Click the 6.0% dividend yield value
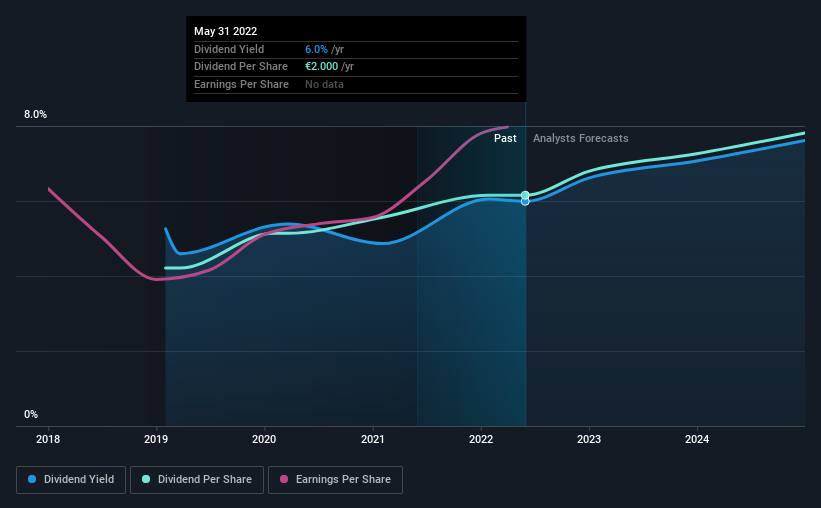Viewport: 821px width, 508px height. click(x=316, y=49)
